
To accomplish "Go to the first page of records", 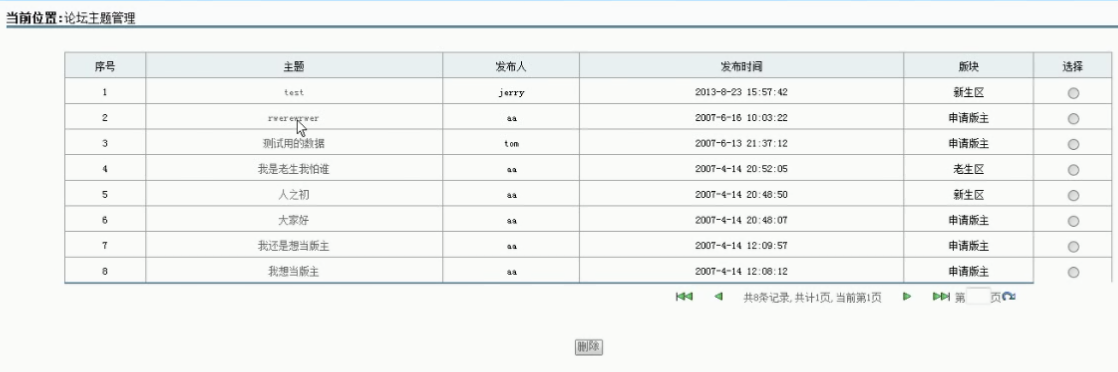I will point(684,296).
